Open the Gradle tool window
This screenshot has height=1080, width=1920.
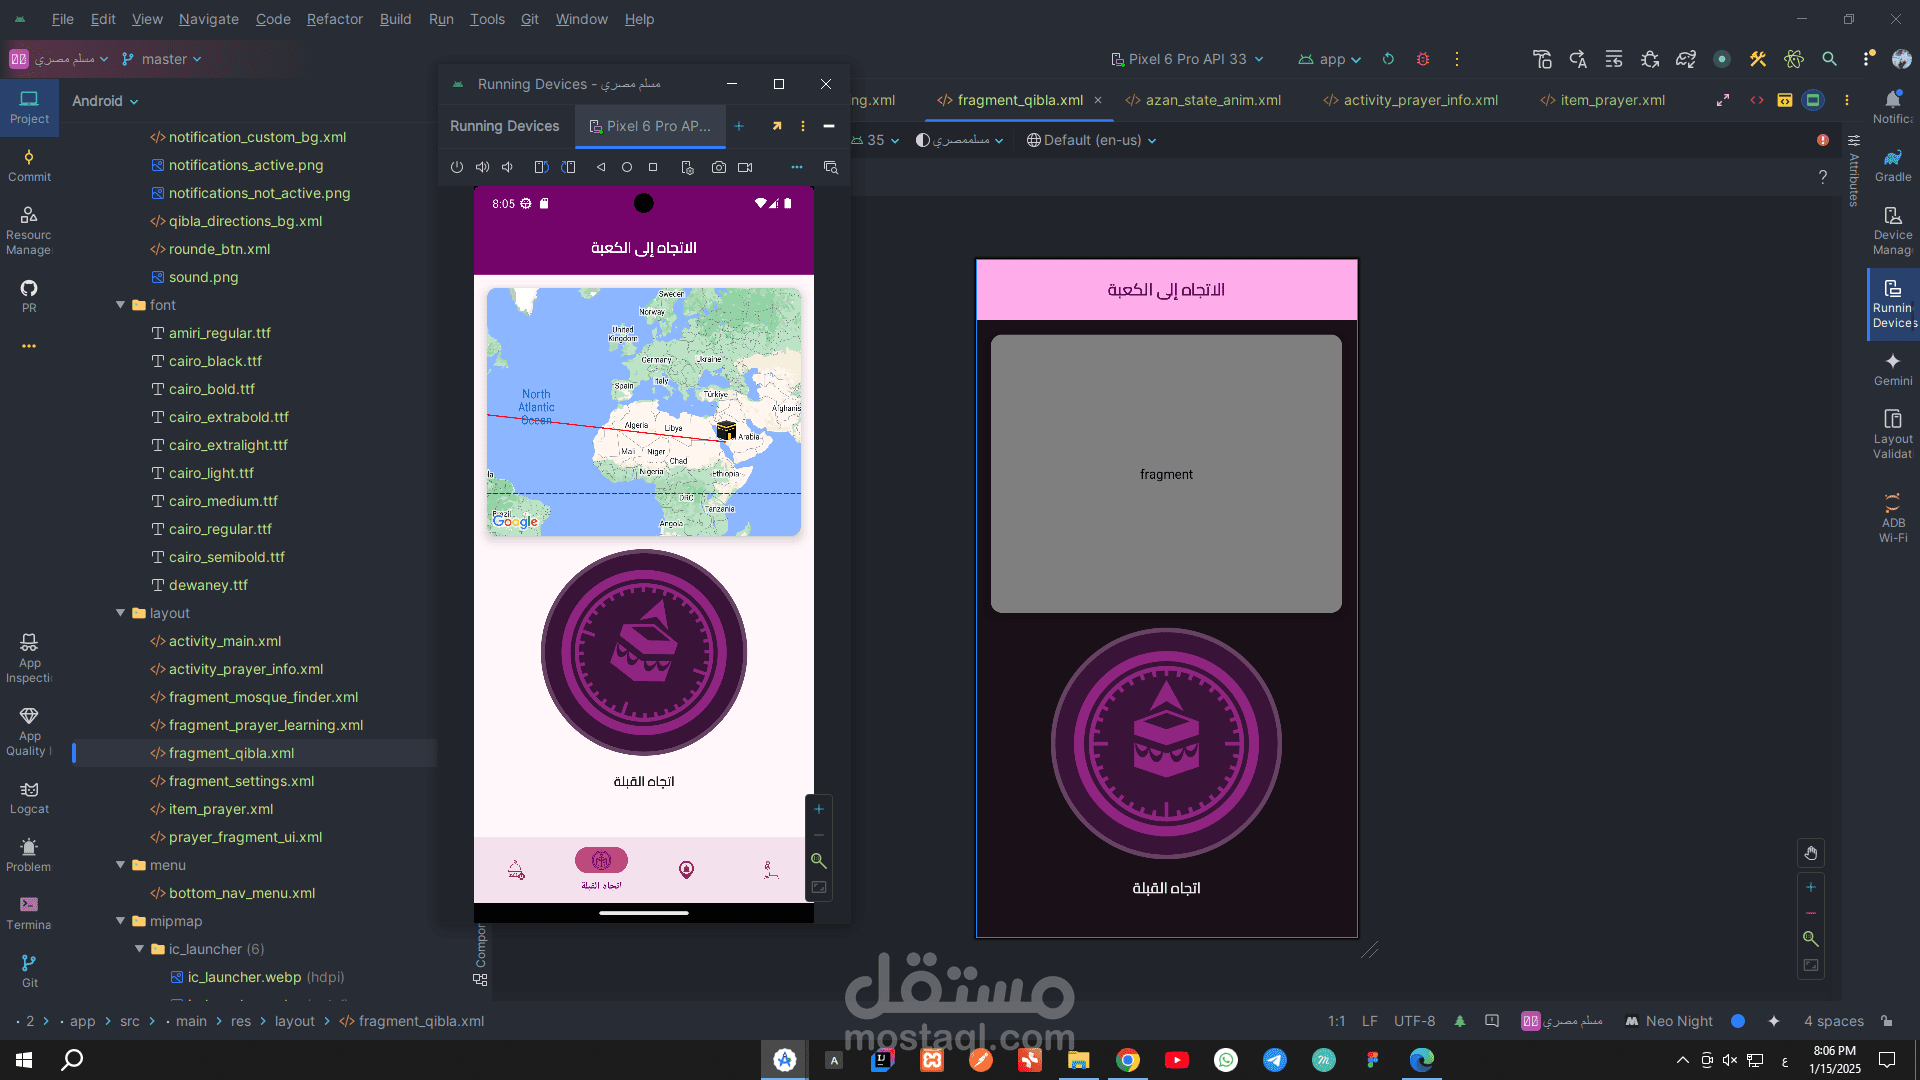click(1892, 165)
